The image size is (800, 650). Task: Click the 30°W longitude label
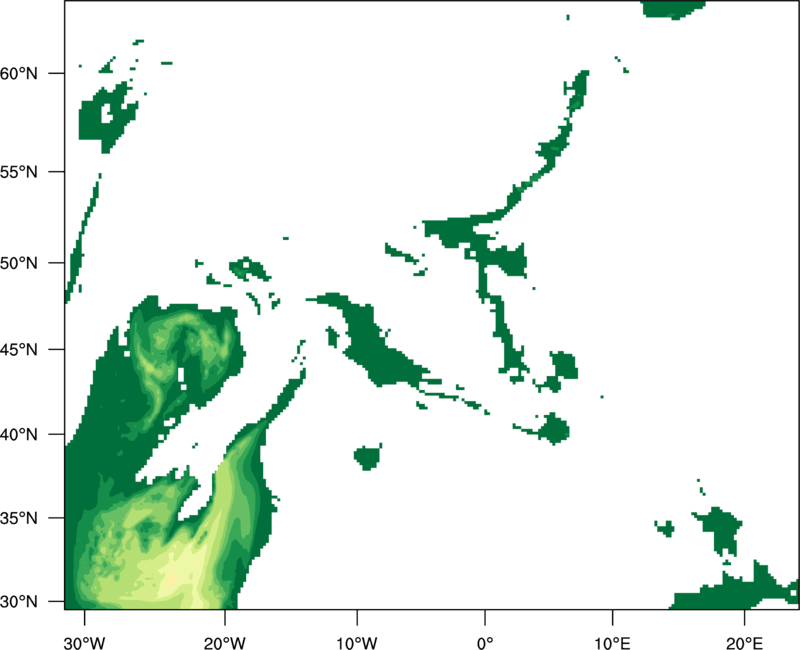85,643
